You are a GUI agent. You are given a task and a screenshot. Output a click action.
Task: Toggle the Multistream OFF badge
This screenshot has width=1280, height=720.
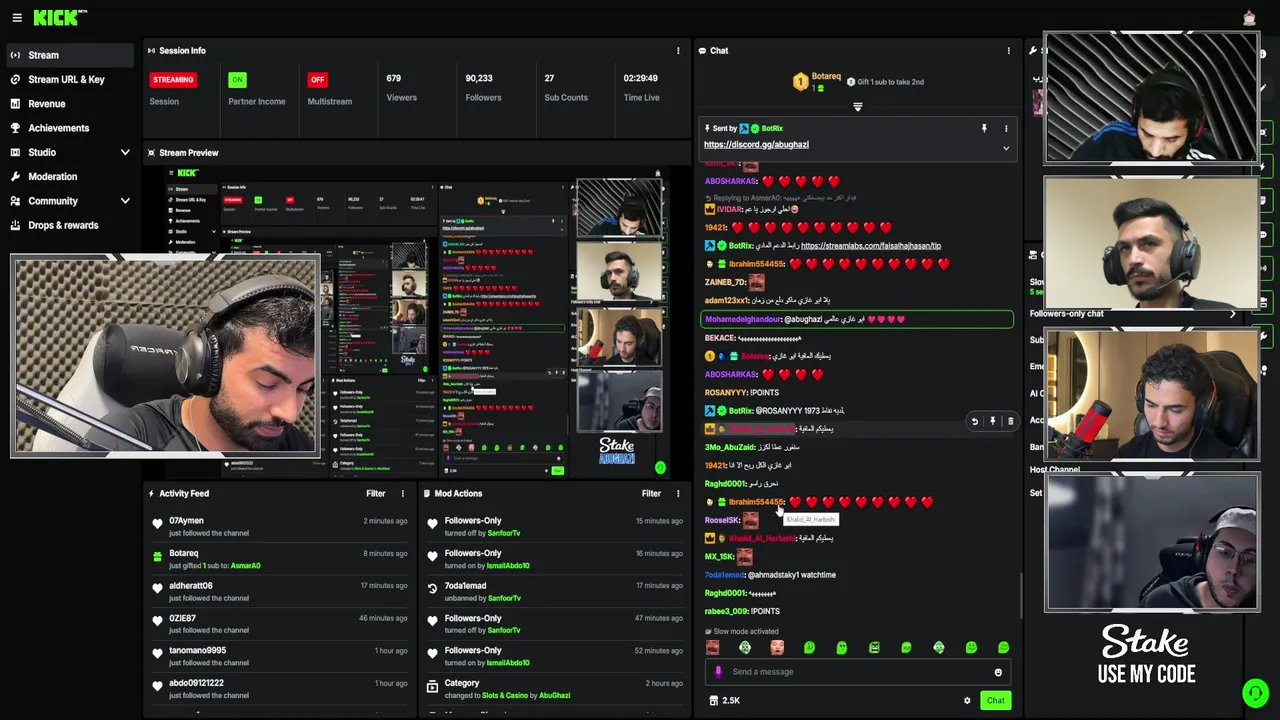[x=317, y=80]
